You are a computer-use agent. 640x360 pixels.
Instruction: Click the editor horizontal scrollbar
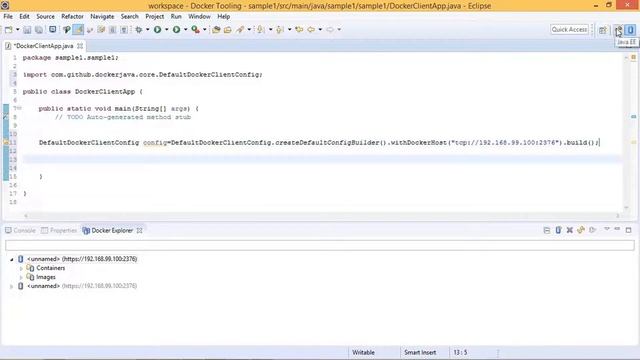(322, 216)
